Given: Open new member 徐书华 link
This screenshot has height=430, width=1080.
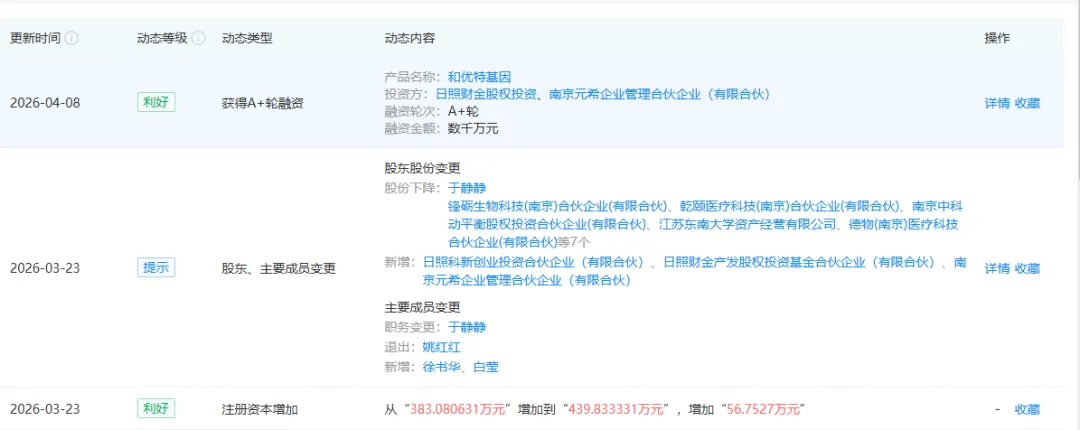Looking at the screenshot, I should (x=442, y=367).
